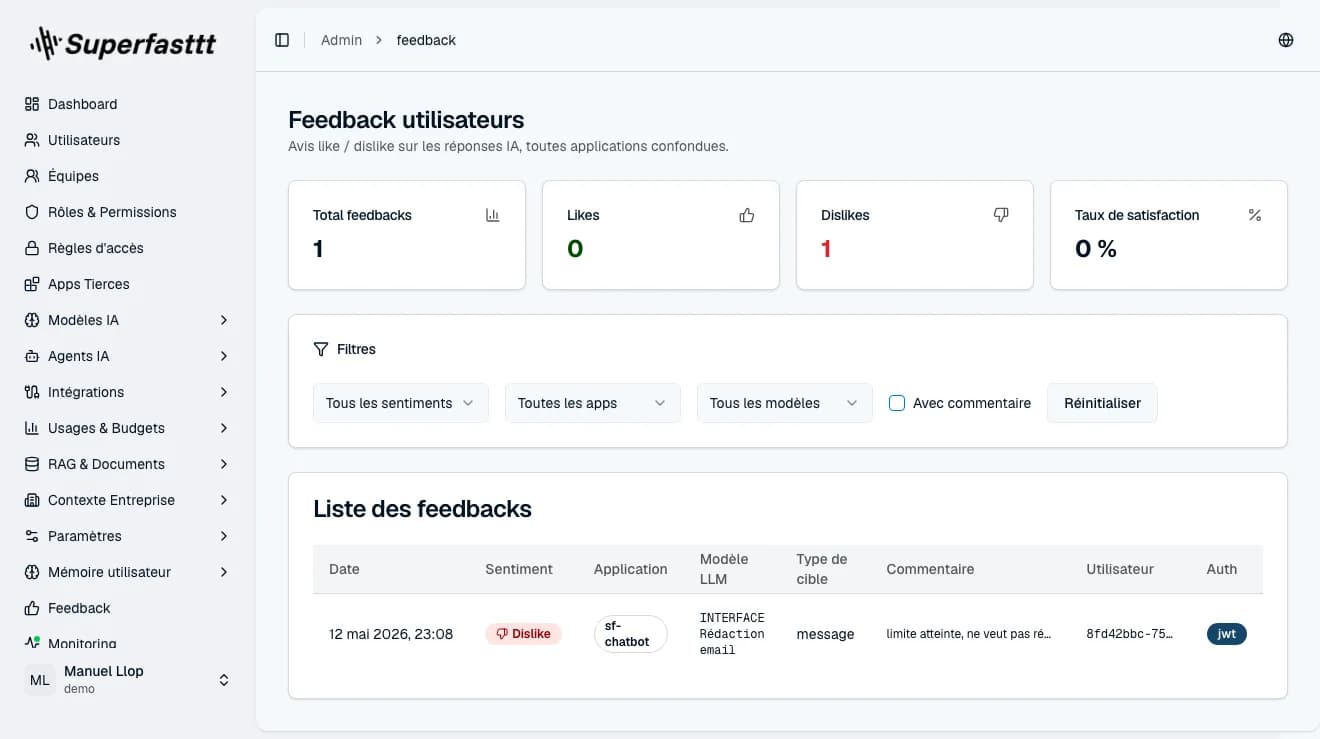Expand the Contexte Entreprise chevron
The width and height of the screenshot is (1320, 739).
click(x=224, y=500)
